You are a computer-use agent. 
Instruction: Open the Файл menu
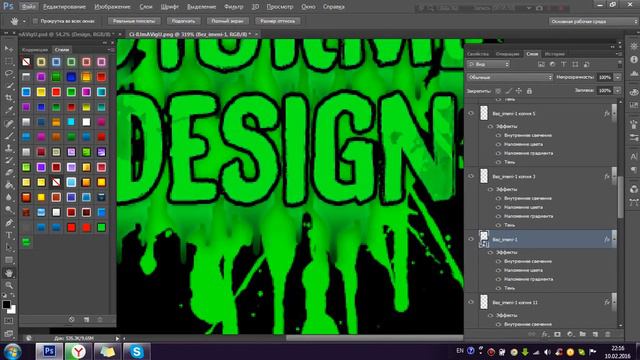[28, 7]
